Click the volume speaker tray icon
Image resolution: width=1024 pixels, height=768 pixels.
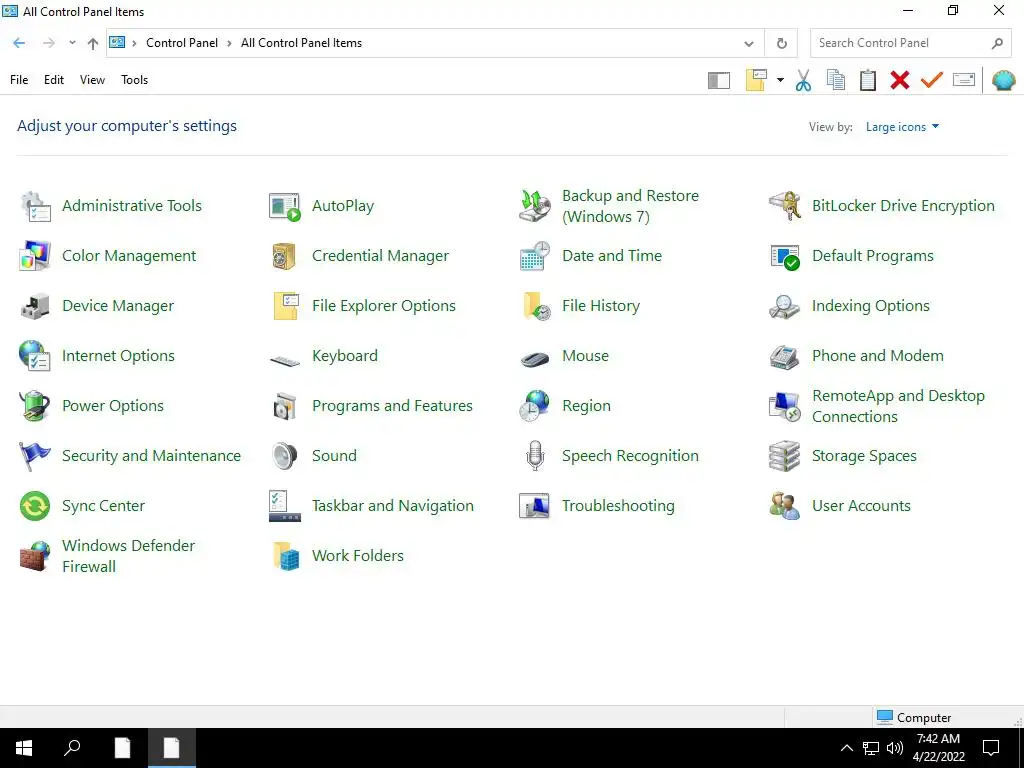coord(895,748)
